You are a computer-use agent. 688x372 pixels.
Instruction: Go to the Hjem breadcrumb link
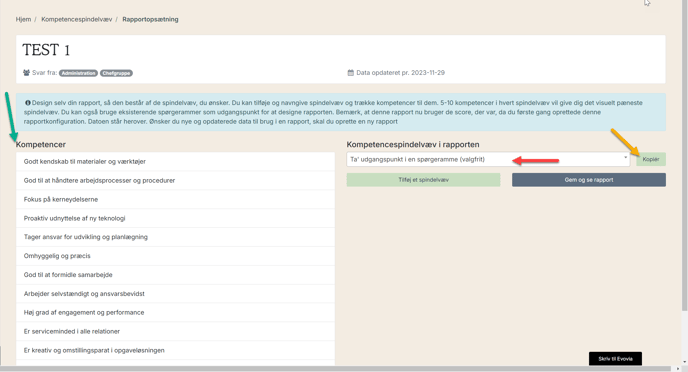coord(23,19)
